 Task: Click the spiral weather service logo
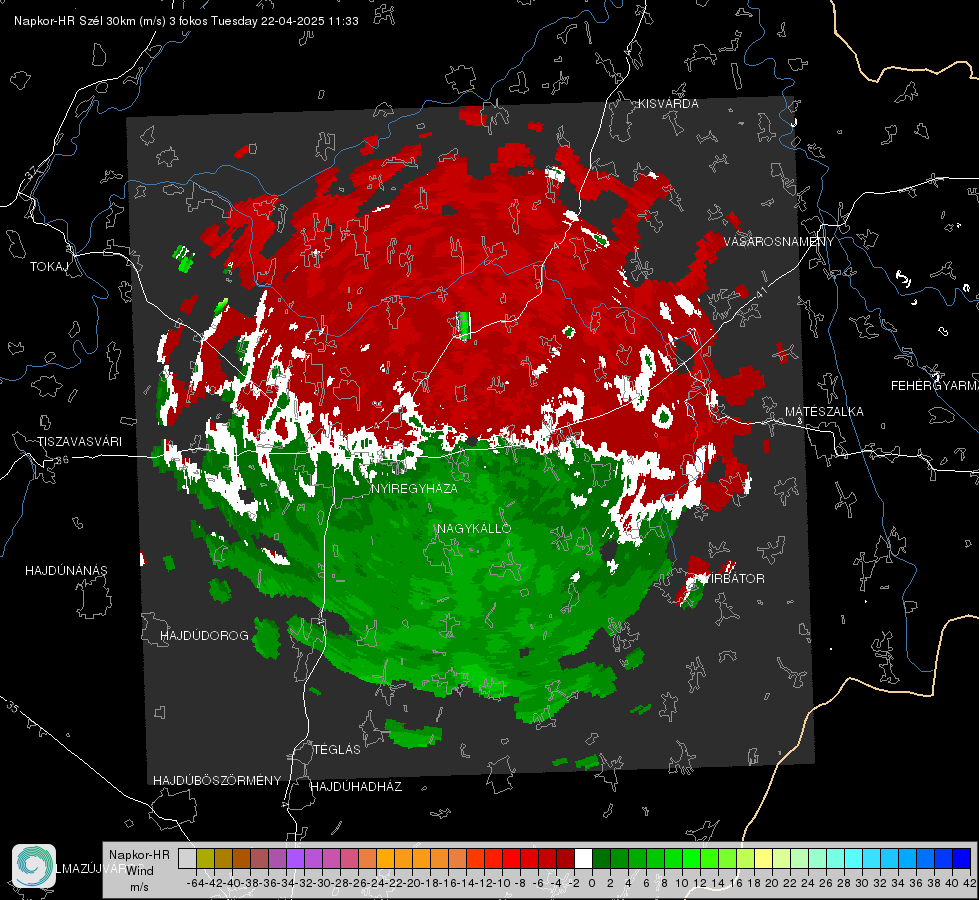coord(34,866)
